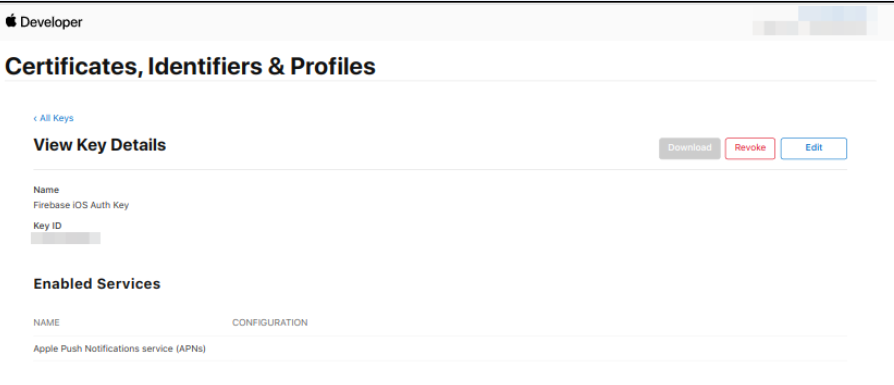The width and height of the screenshot is (894, 385).
Task: Click the empty top header bar beside Developer
Action: [416, 22]
